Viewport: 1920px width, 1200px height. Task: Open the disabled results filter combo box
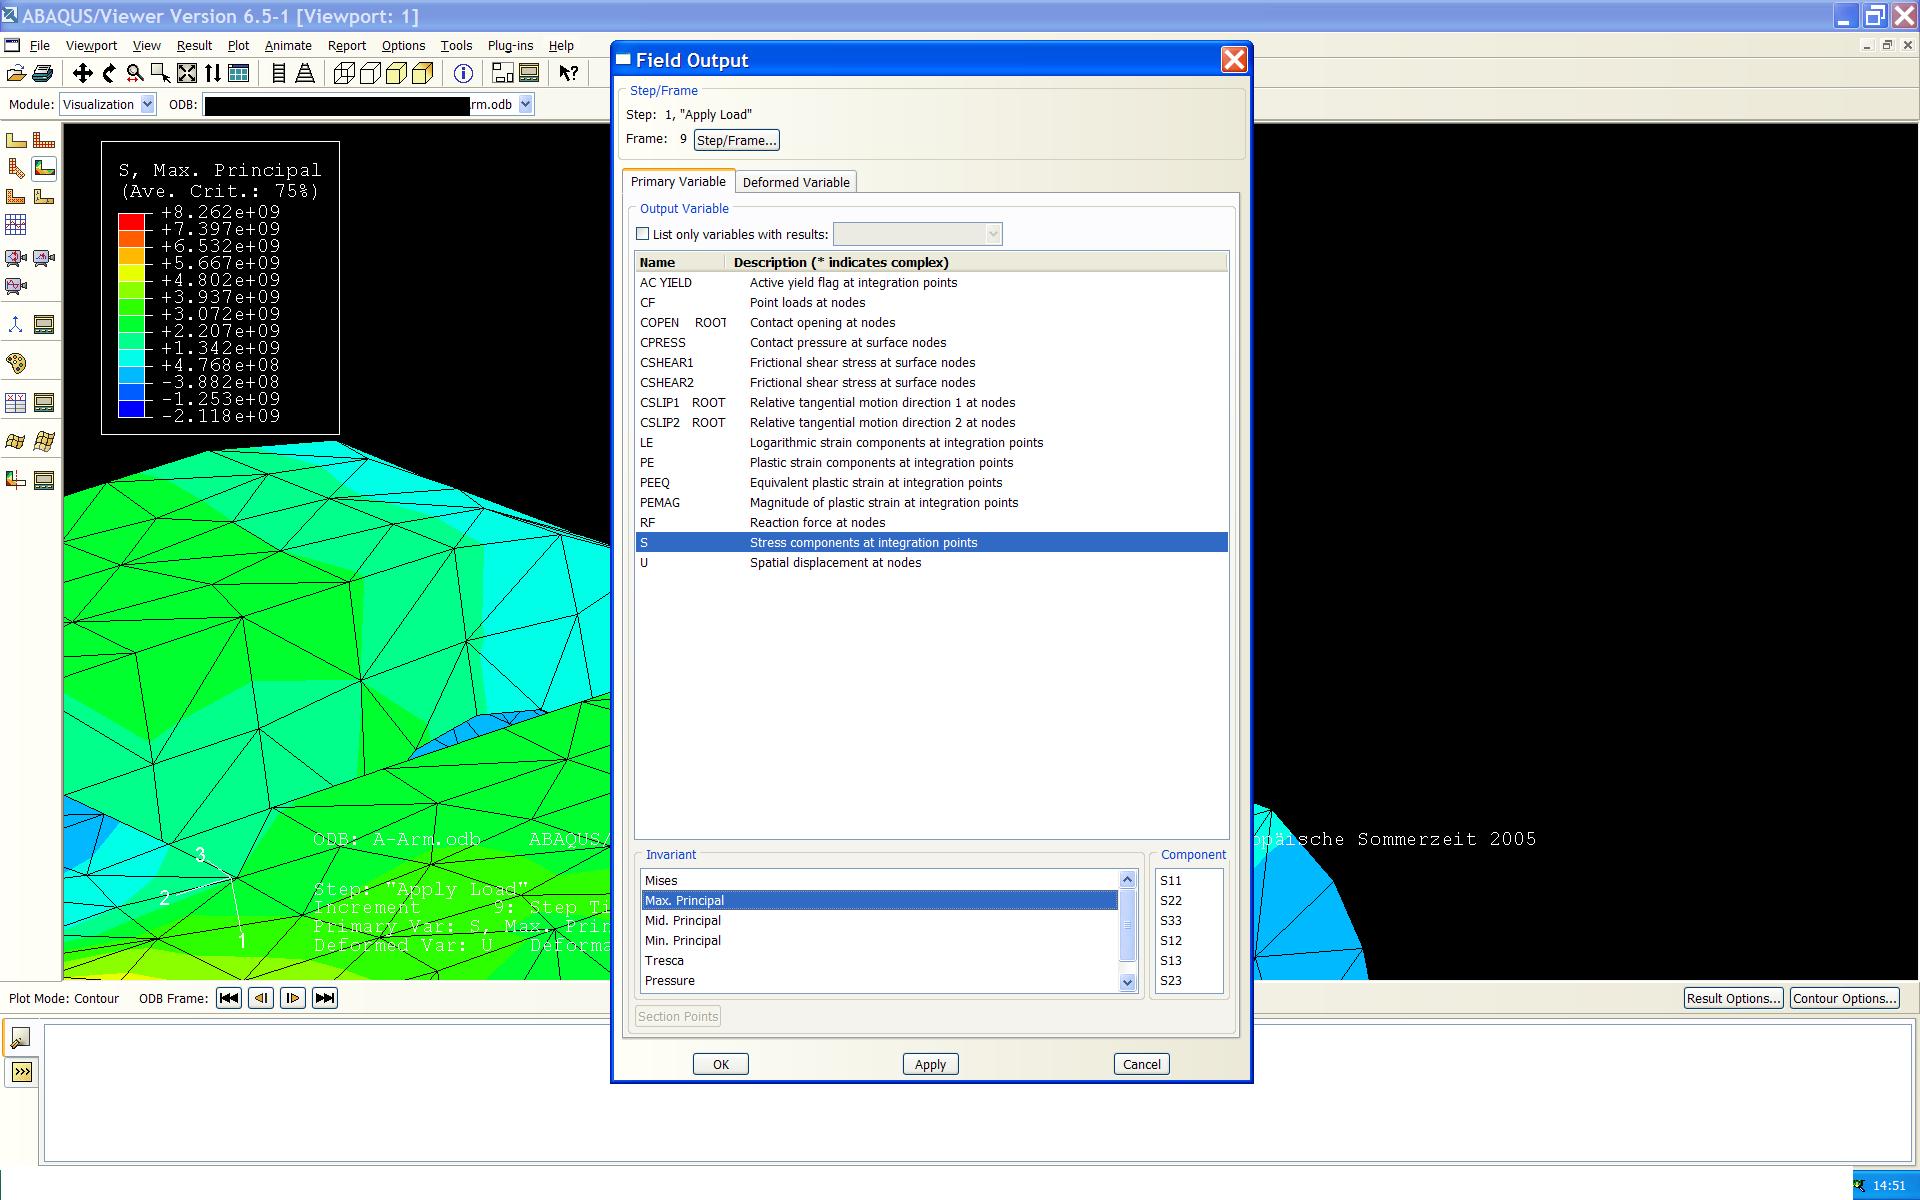click(917, 234)
